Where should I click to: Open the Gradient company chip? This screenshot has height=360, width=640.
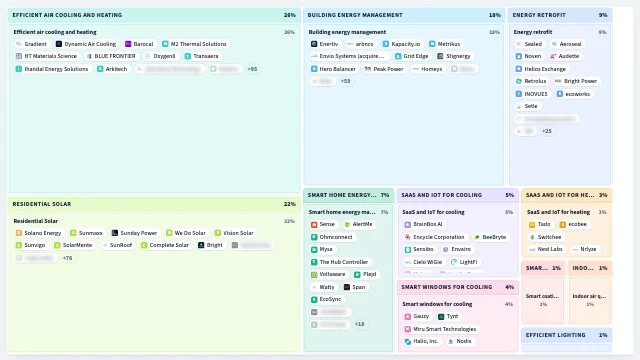pos(31,44)
